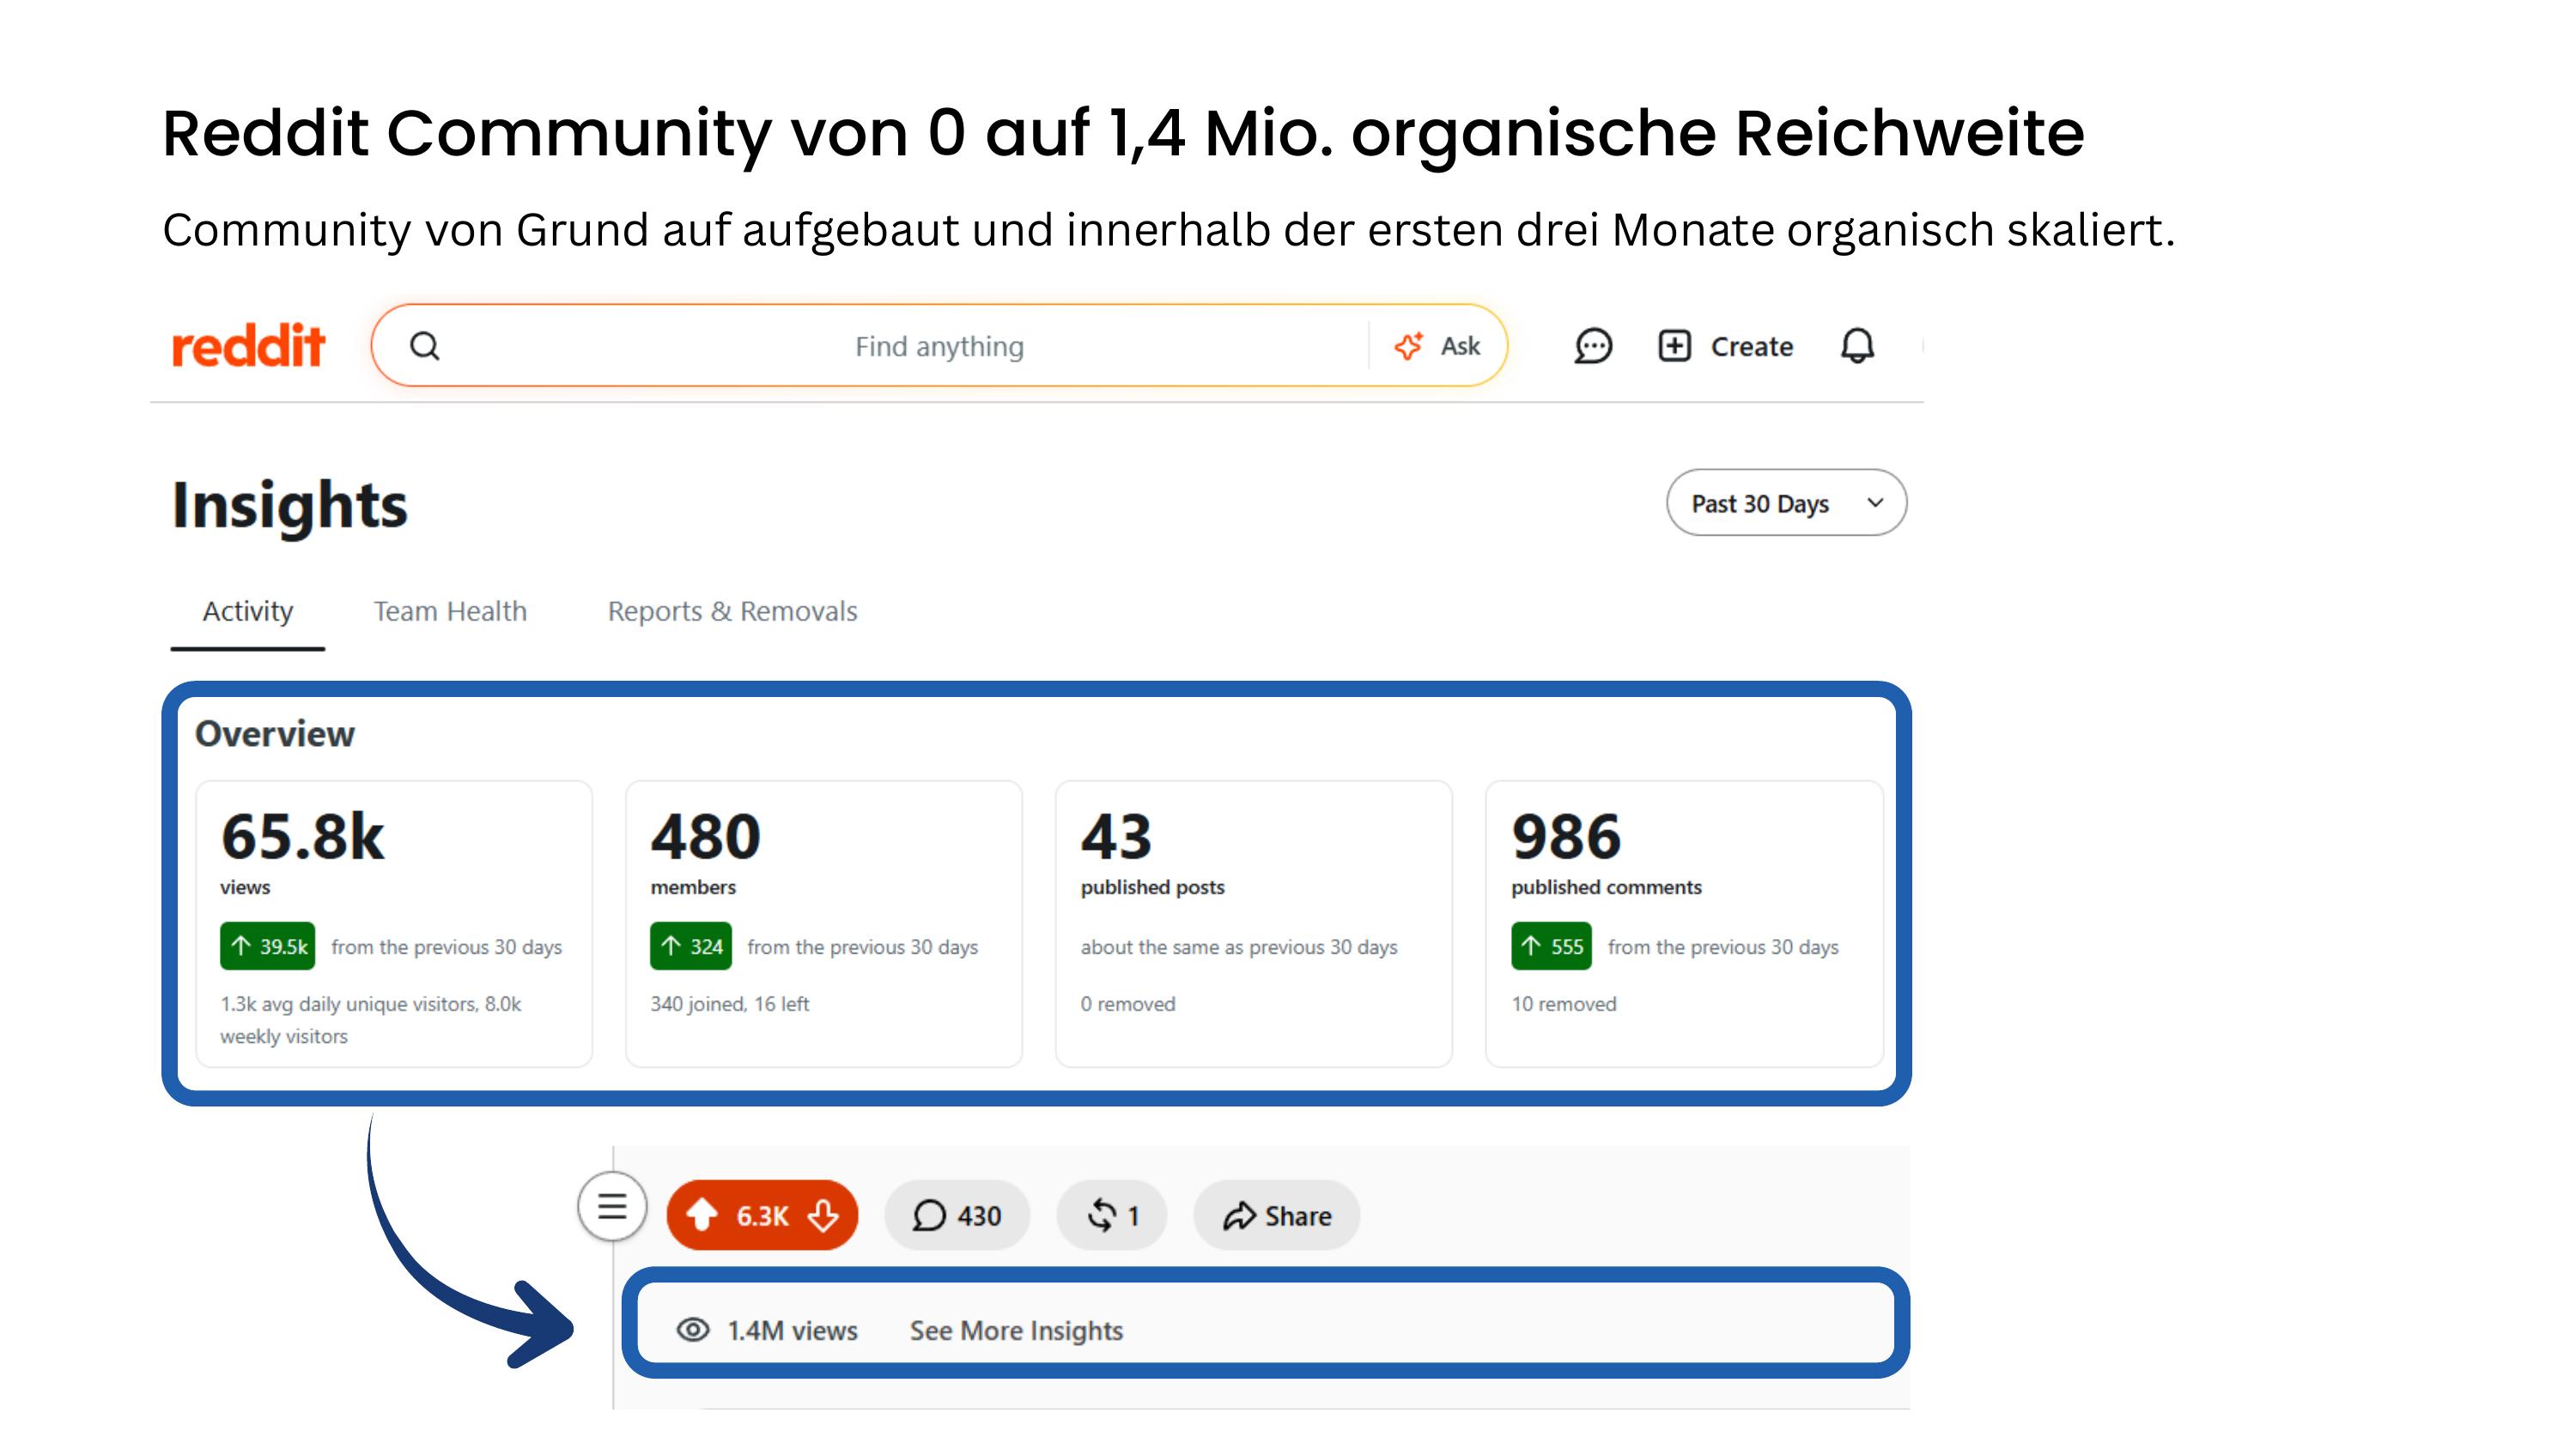This screenshot has width=2576, height=1449.
Task: Click the Share button
Action: pos(1277,1215)
